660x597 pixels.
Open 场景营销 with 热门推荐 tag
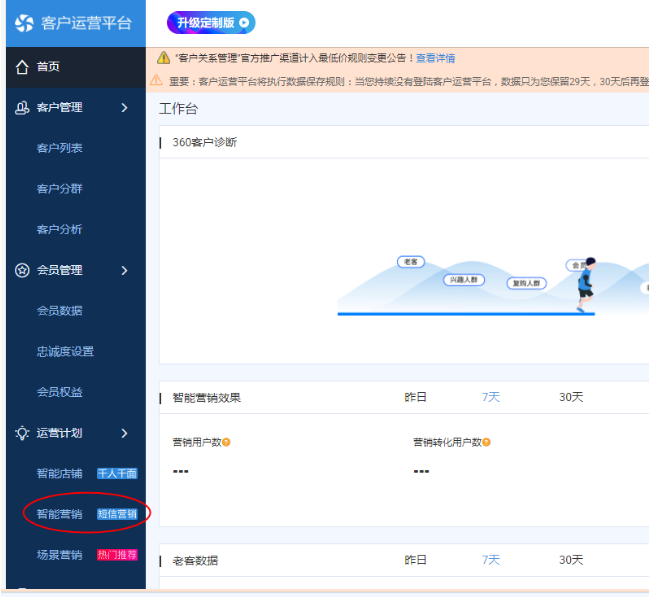tap(60, 555)
